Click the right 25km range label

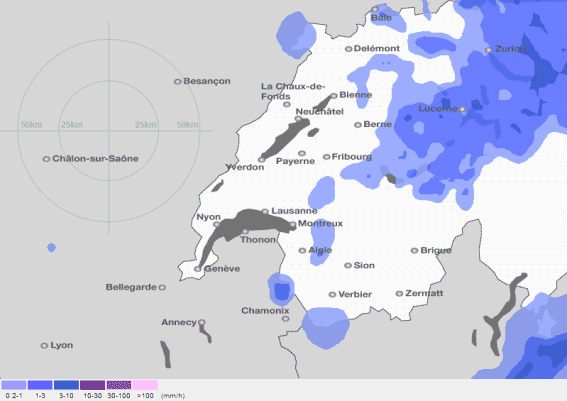click(x=146, y=125)
